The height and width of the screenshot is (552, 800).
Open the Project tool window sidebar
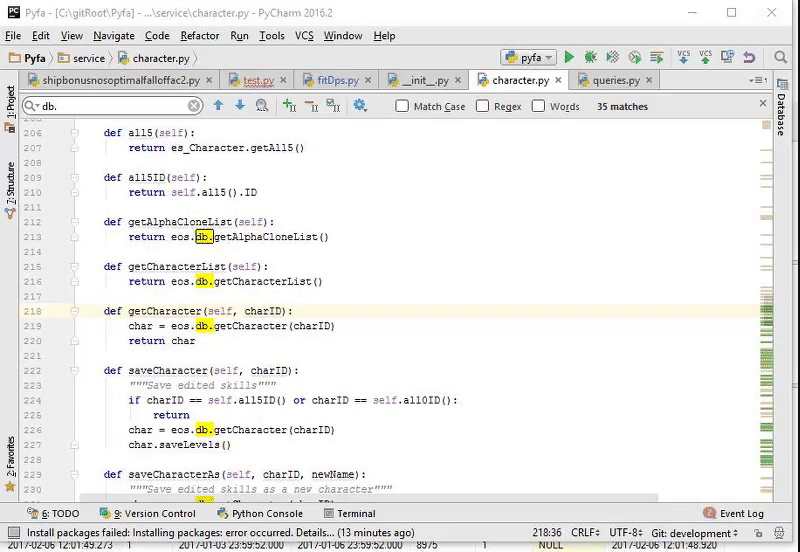click(x=10, y=109)
